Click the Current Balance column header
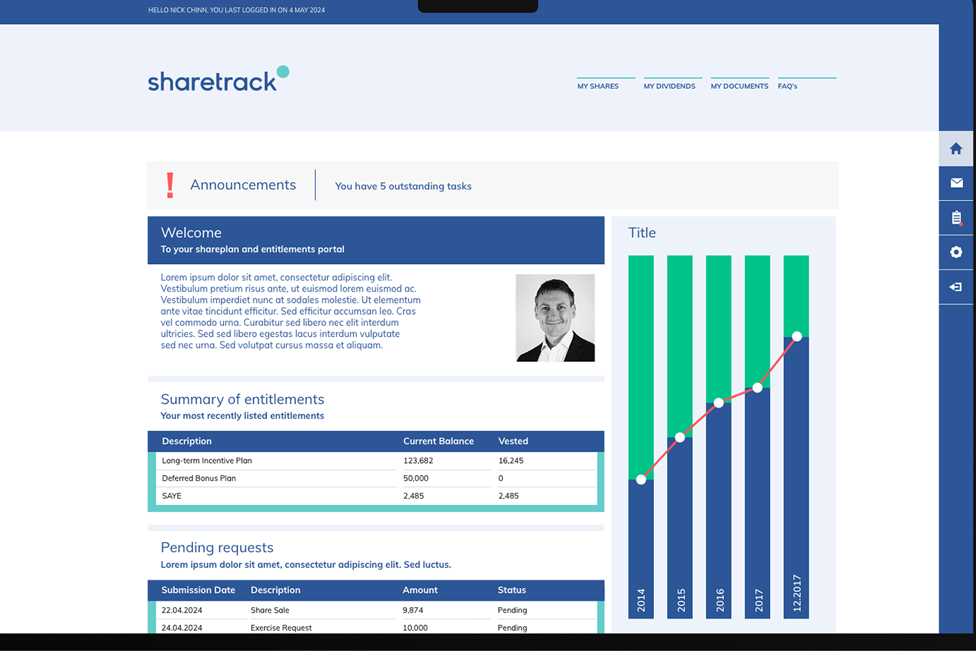Viewport: 976px width, 651px height. 439,441
